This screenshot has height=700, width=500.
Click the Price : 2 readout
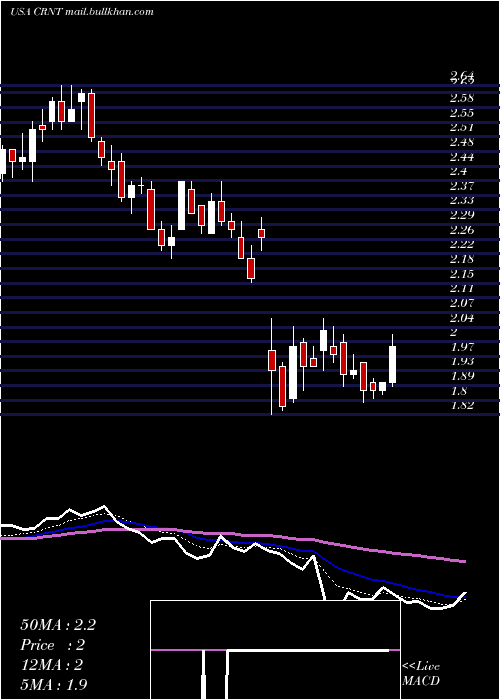53,645
